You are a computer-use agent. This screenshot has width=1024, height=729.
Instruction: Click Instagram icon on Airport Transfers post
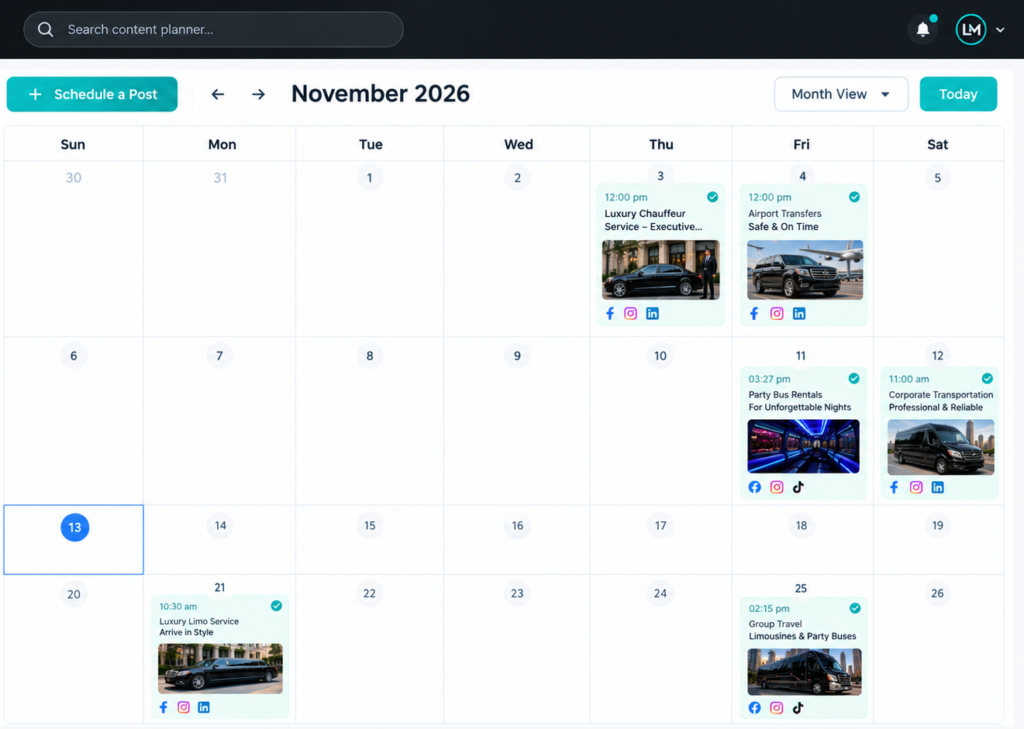pyautogui.click(x=776, y=314)
